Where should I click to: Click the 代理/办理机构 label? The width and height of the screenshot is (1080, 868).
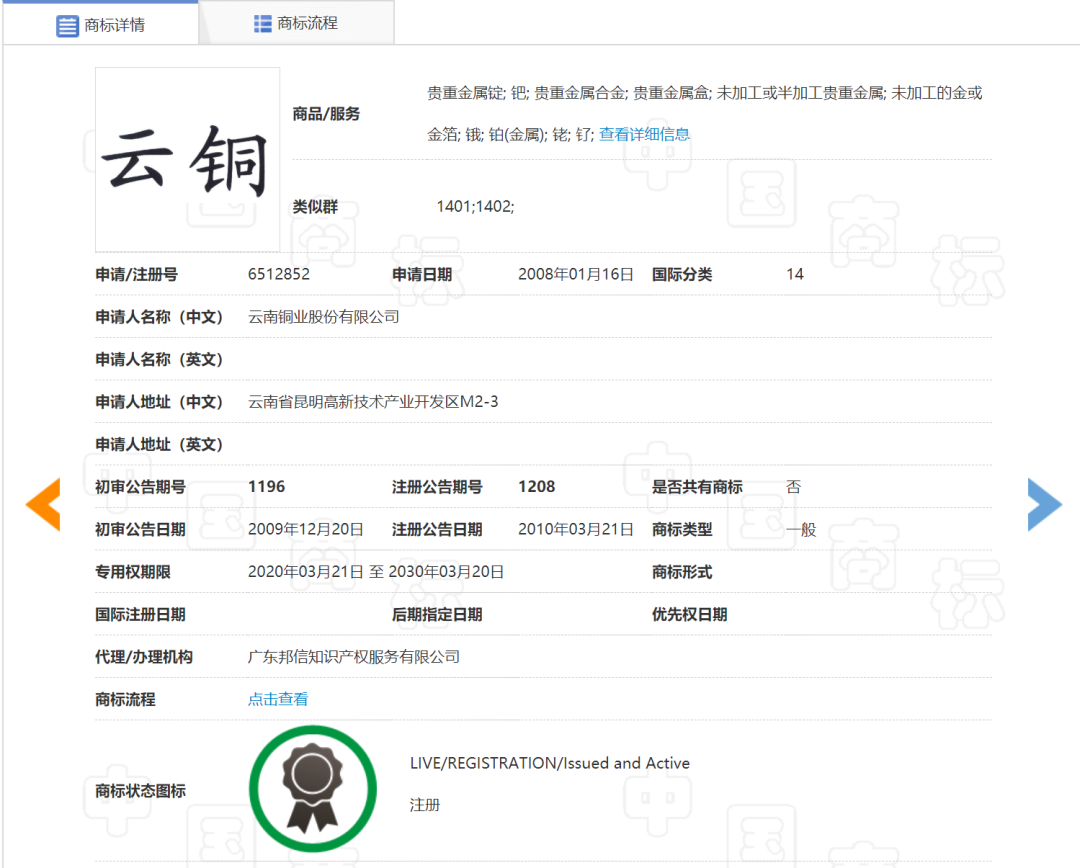[144, 657]
